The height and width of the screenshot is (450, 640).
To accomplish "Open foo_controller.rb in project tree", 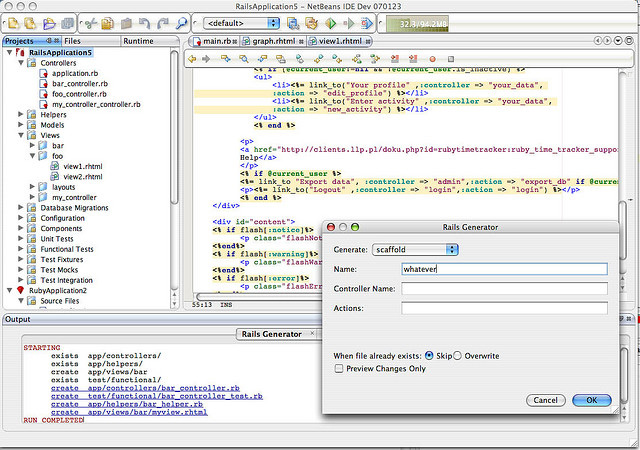I will tap(80, 94).
